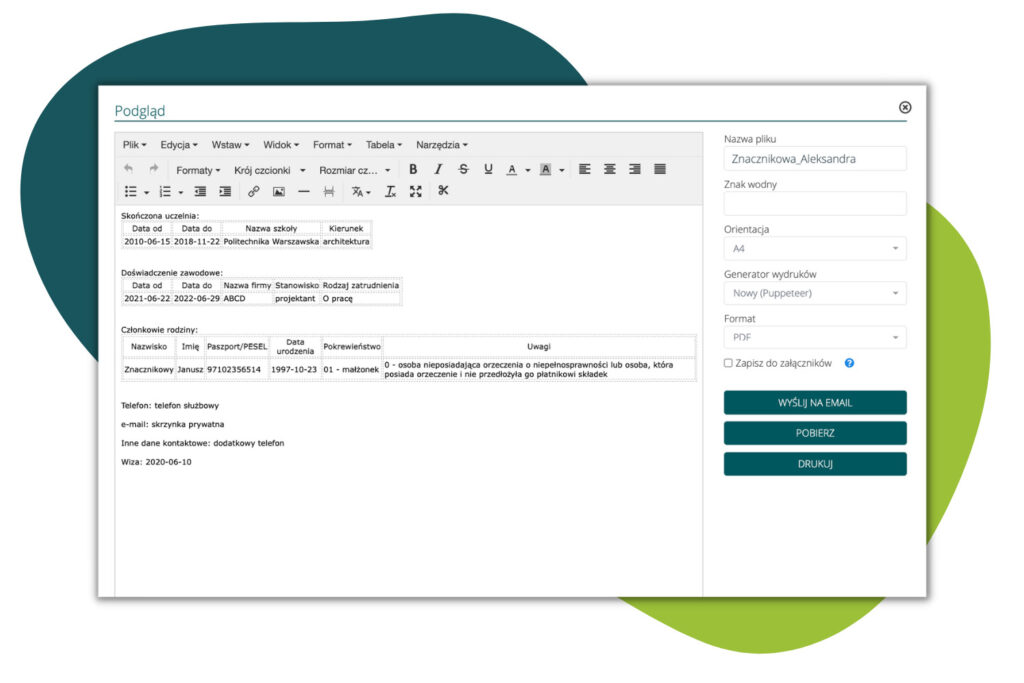1024x683 pixels.
Task: Expand the Generator wydruków dropdown
Action: coord(815,293)
